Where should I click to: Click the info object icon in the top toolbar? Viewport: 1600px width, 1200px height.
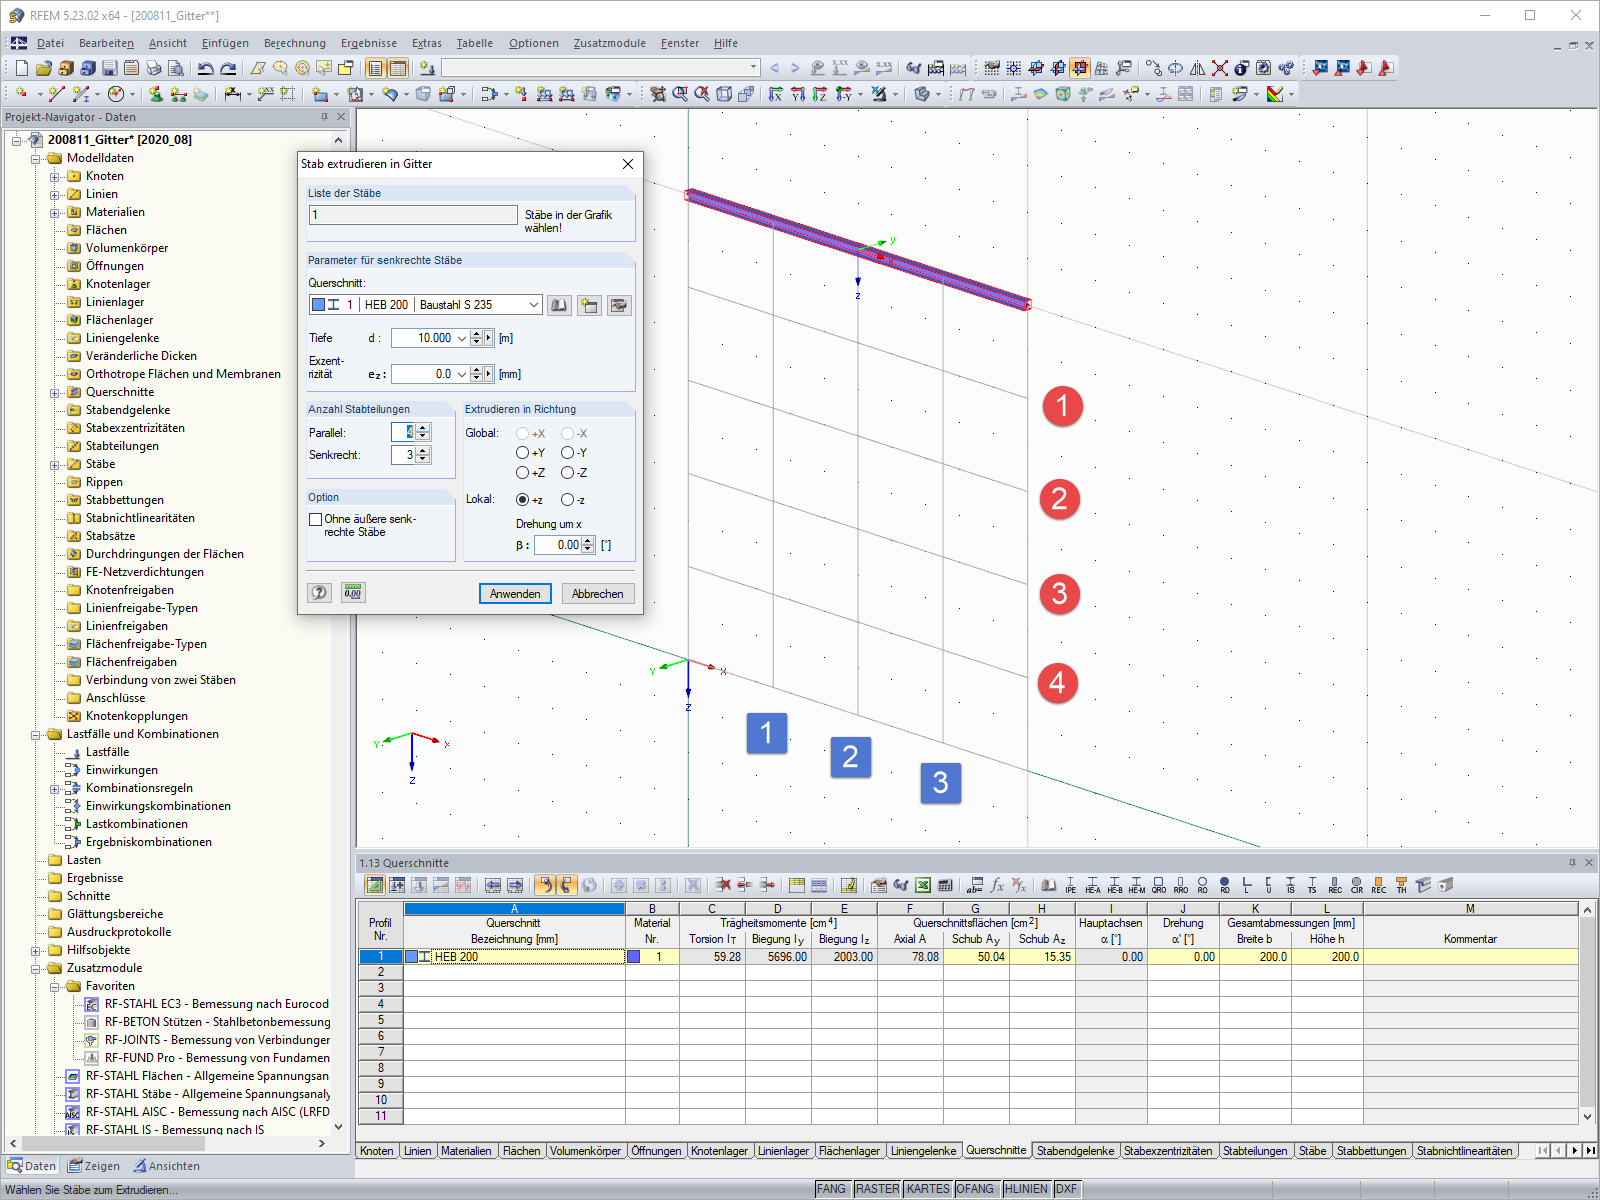coord(1240,68)
